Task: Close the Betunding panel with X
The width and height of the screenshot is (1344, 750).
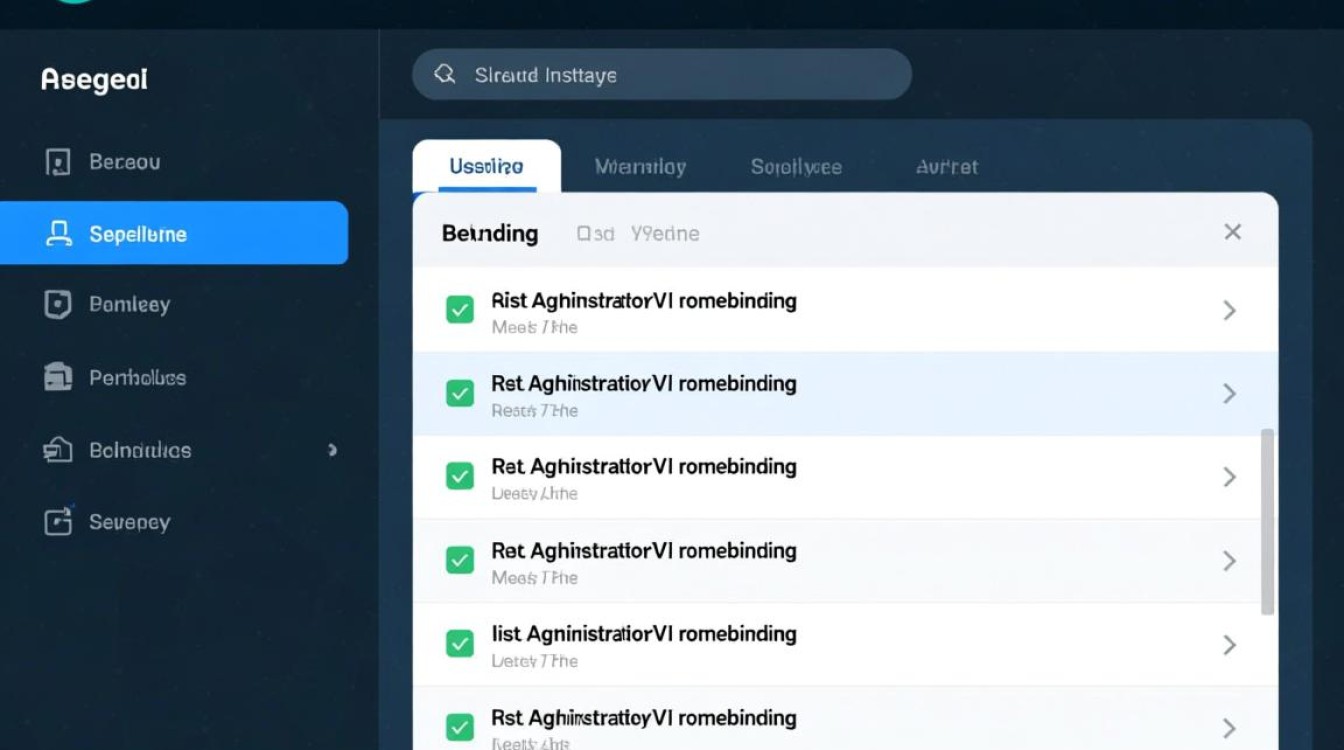Action: coord(1232,232)
